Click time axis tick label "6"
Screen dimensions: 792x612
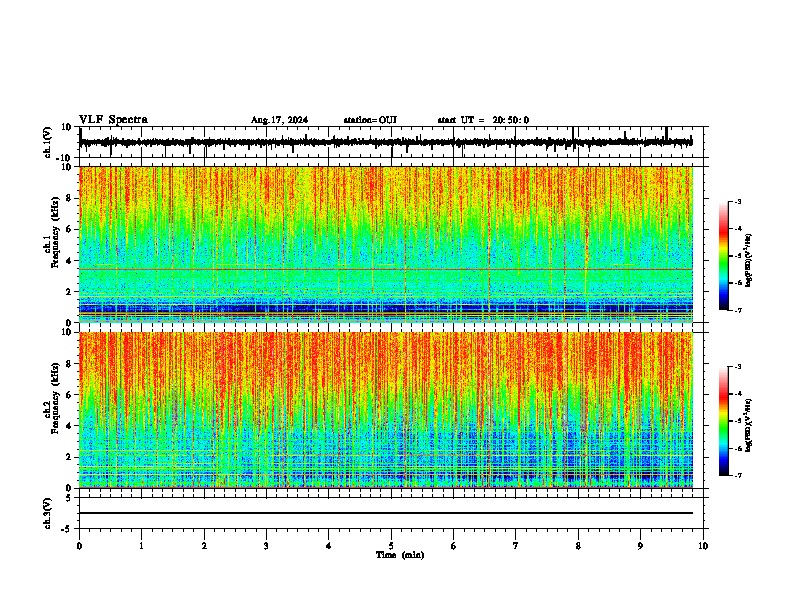[x=454, y=546]
